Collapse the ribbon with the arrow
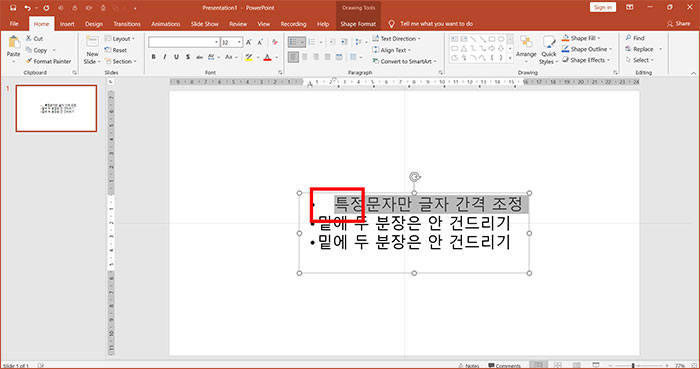The height and width of the screenshot is (369, 700). click(x=693, y=73)
